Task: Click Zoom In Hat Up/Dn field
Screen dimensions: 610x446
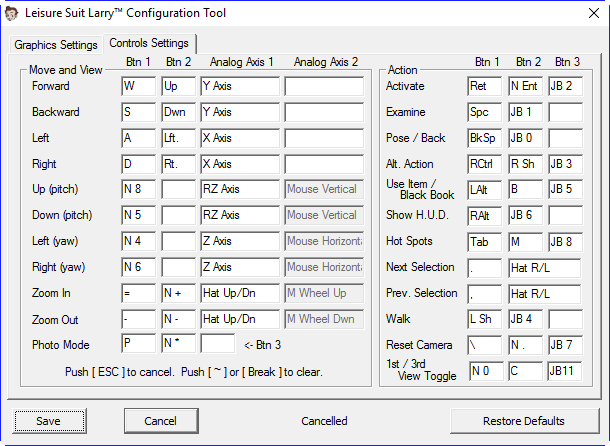Action: tap(240, 293)
